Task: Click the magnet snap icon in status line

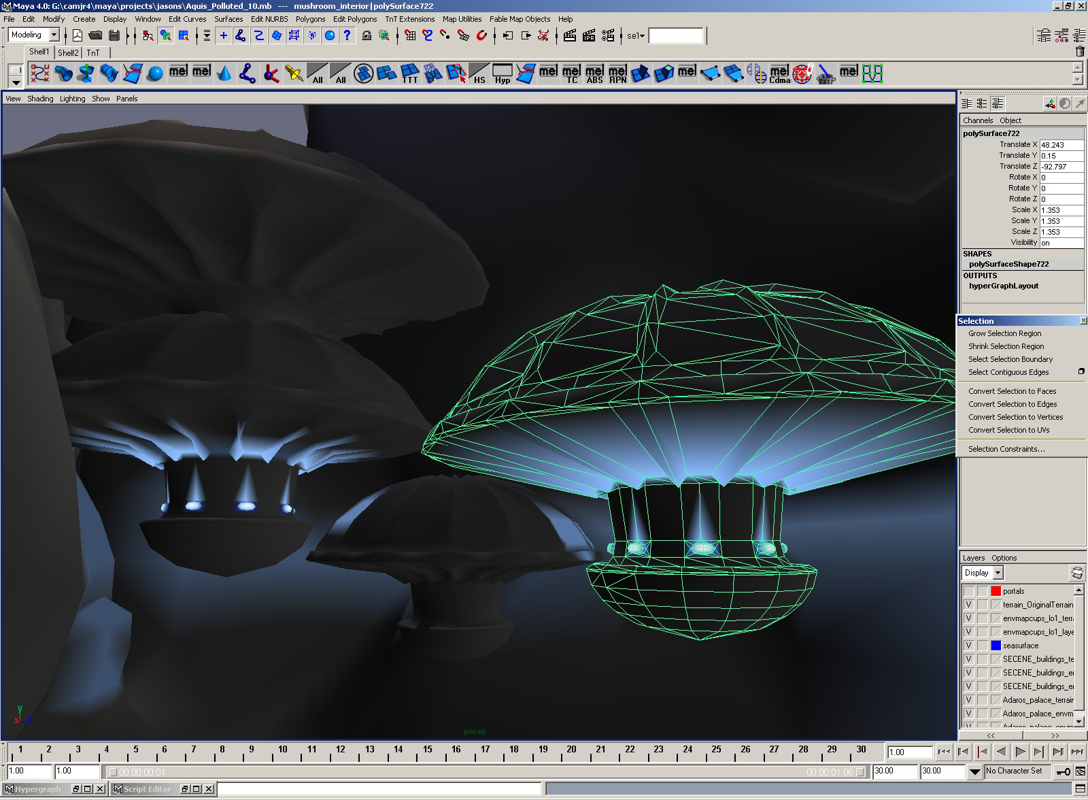Action: coord(481,36)
